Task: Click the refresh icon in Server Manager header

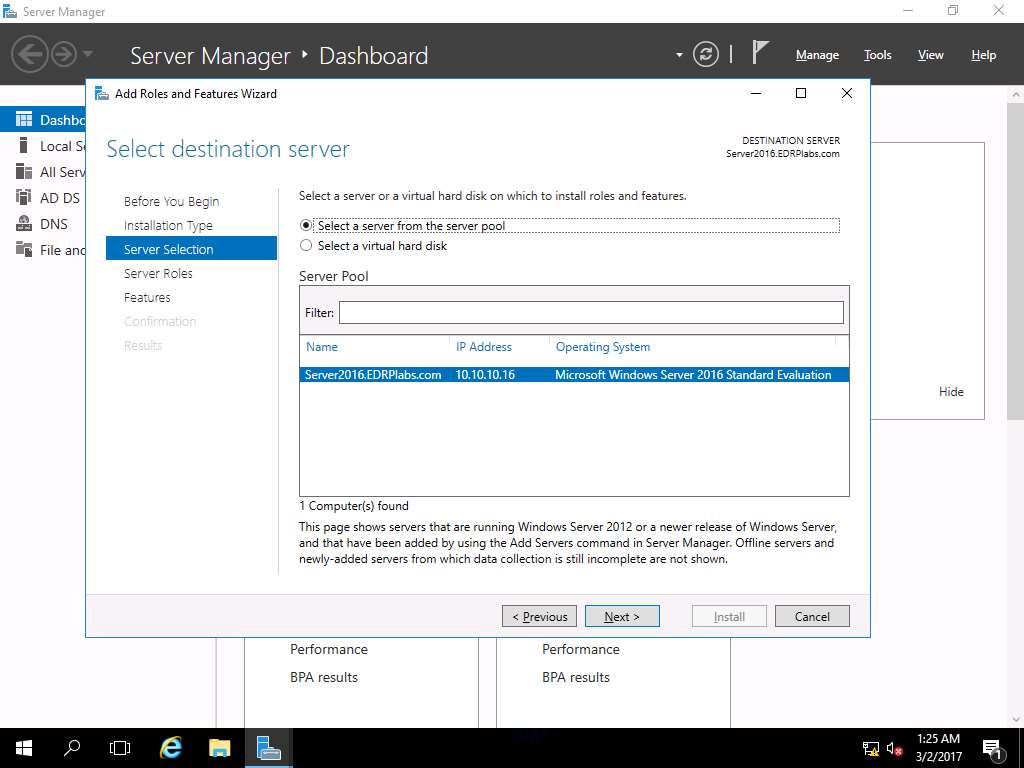Action: tap(705, 54)
